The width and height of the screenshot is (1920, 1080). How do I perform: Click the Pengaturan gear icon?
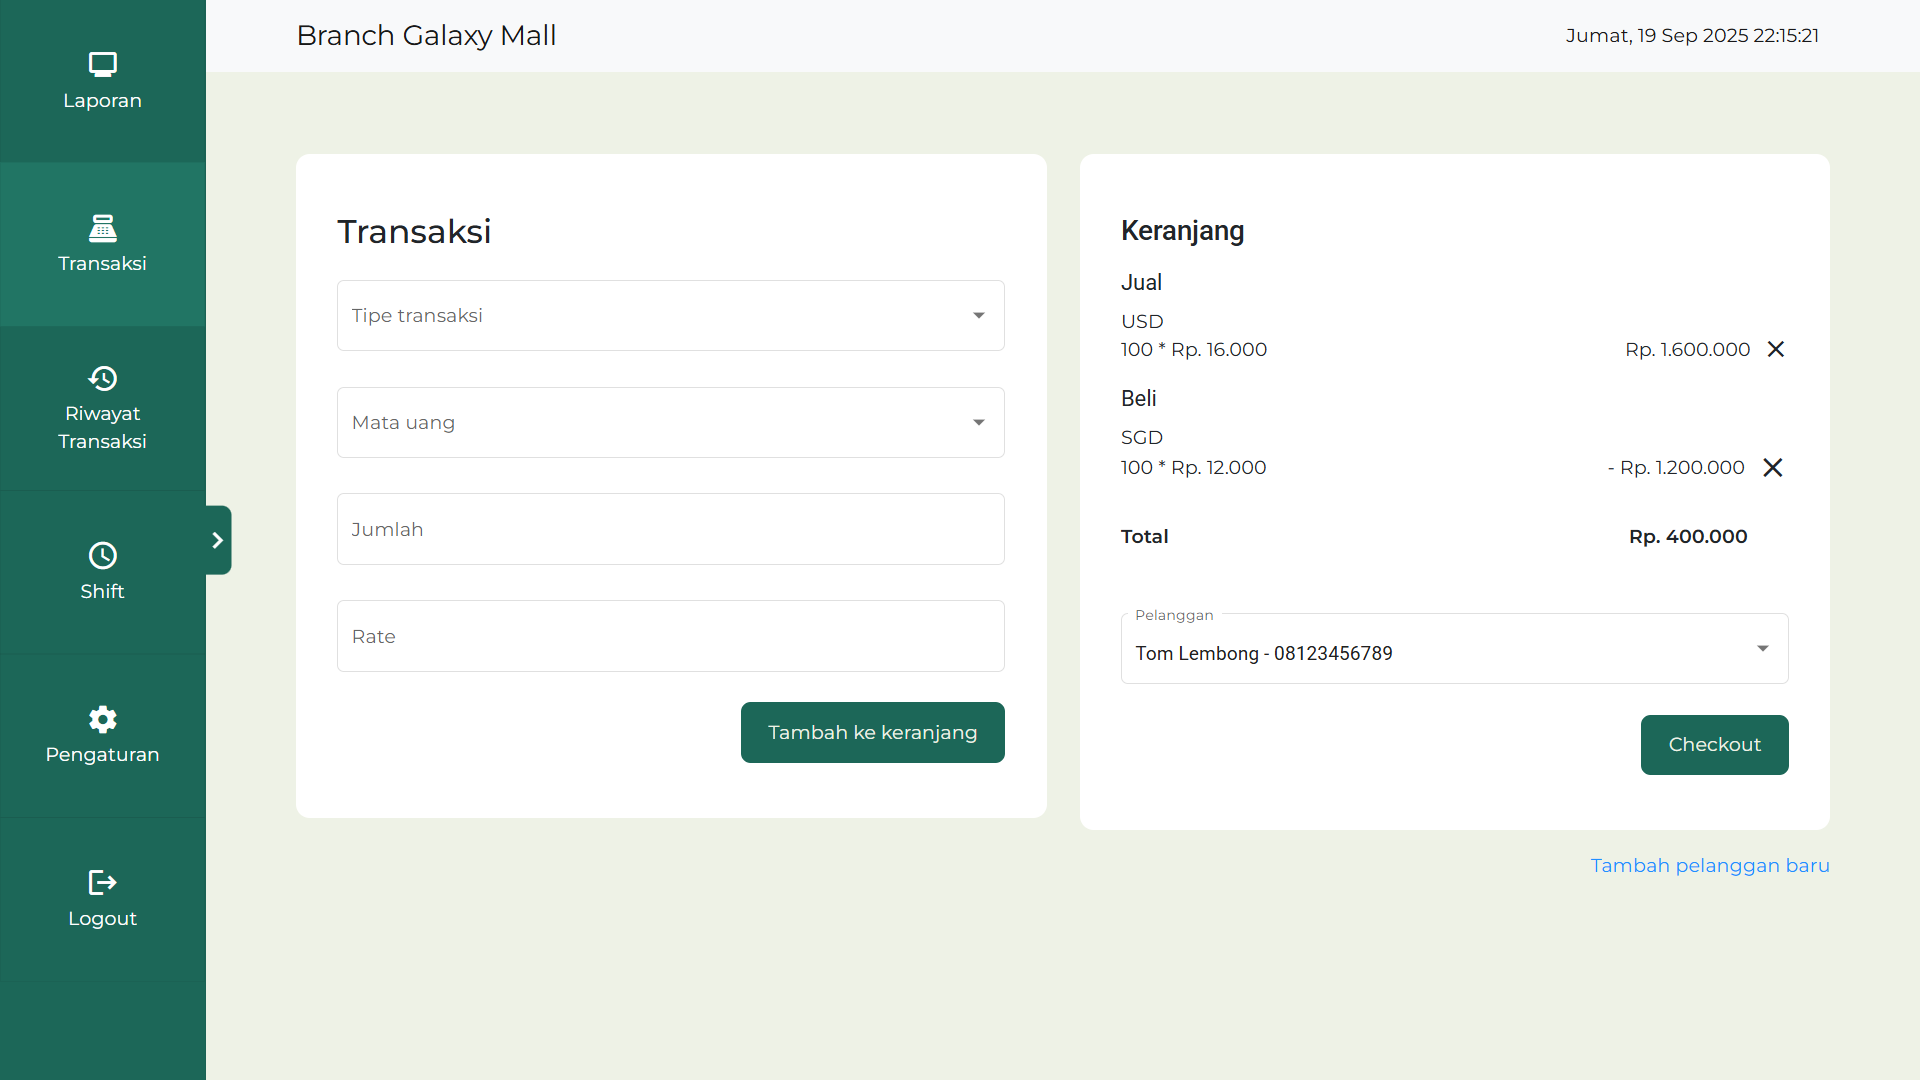point(103,719)
